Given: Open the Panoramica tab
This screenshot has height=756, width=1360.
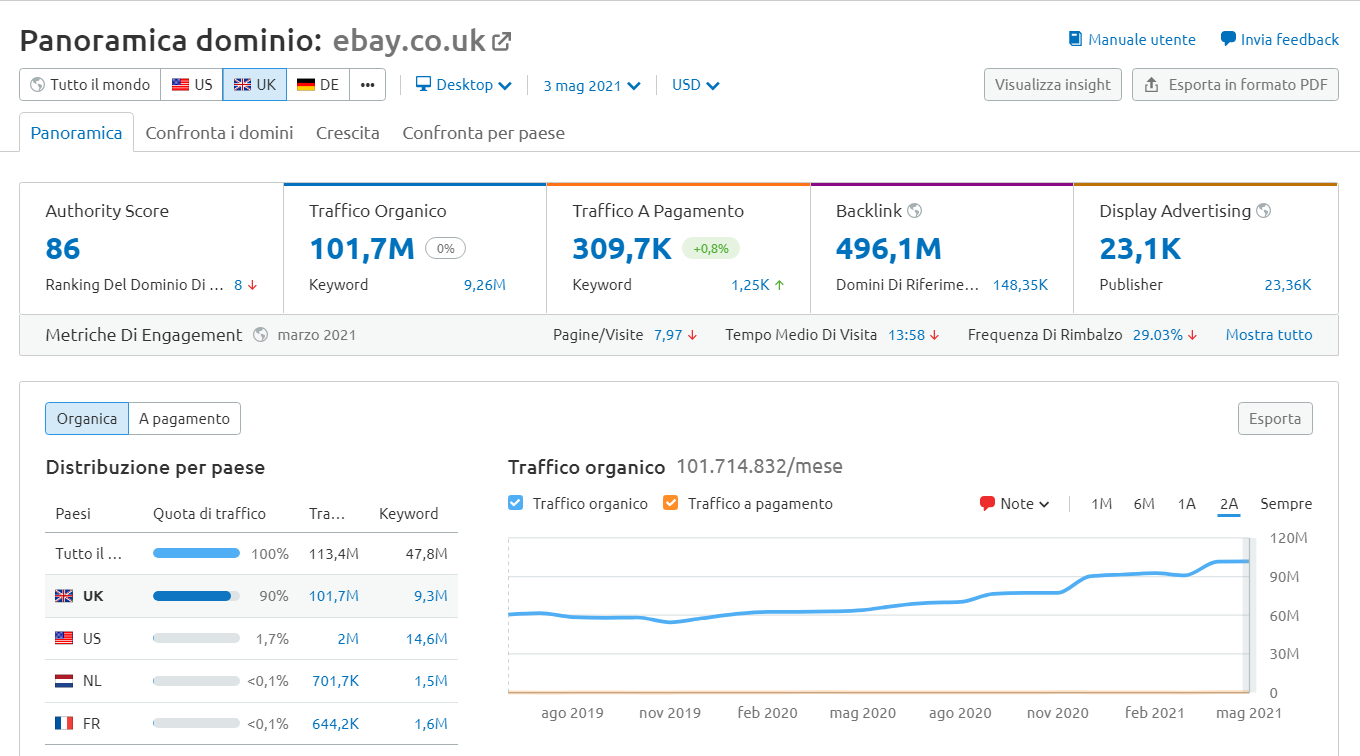Looking at the screenshot, I should (76, 132).
